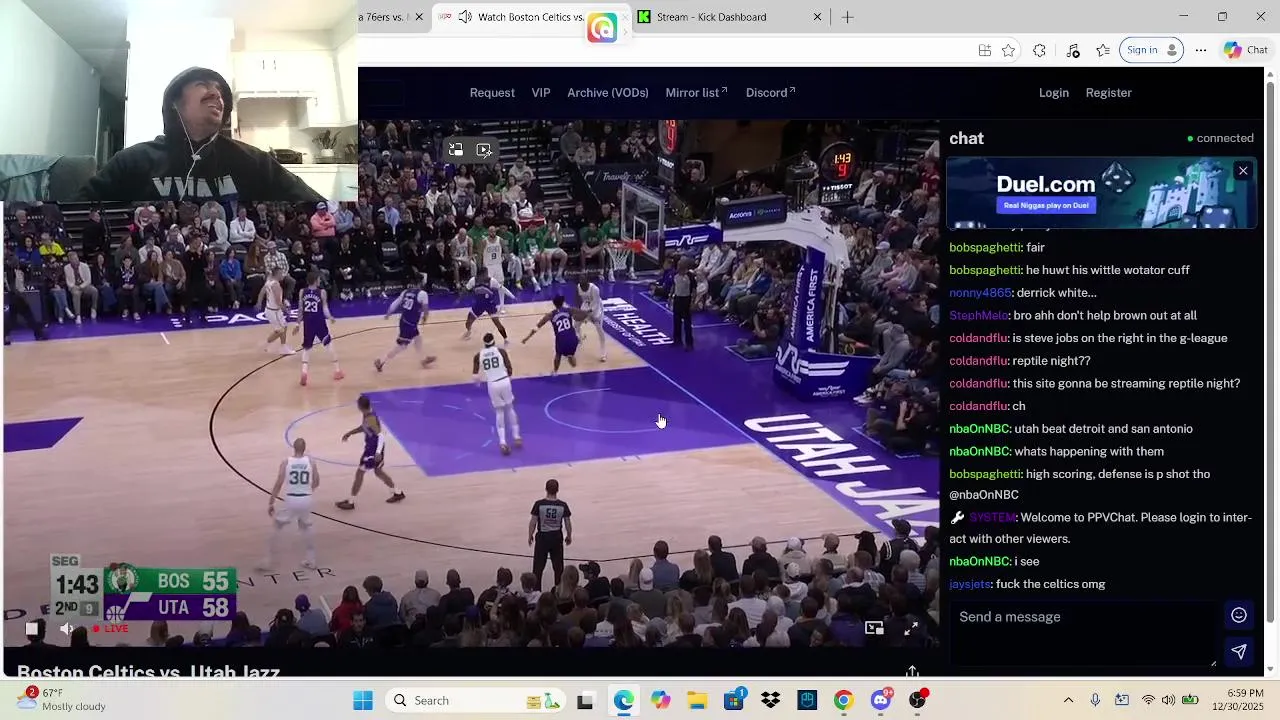Open the Request page in site navigation
Viewport: 1280px width, 720px height.
pyautogui.click(x=492, y=93)
